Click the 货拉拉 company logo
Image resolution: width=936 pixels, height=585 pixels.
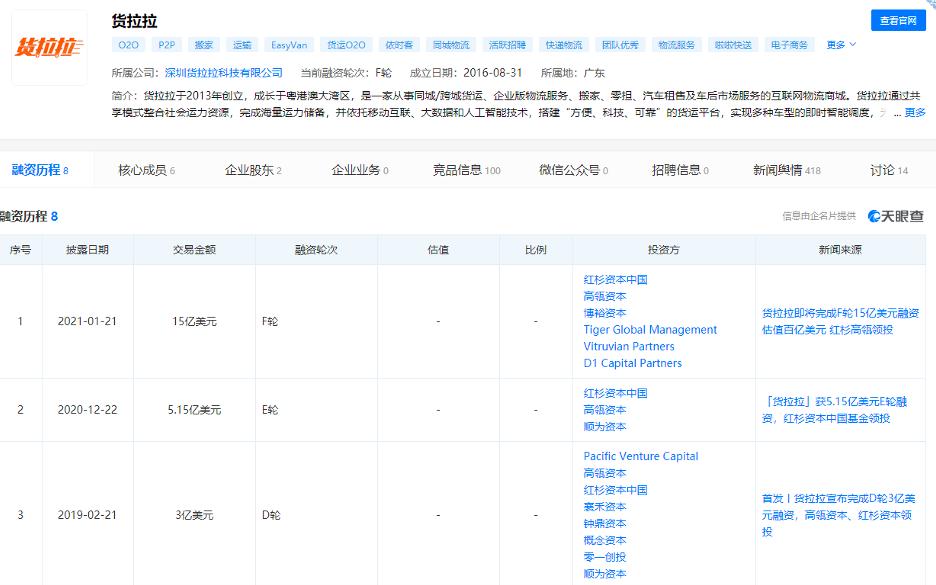[49, 48]
